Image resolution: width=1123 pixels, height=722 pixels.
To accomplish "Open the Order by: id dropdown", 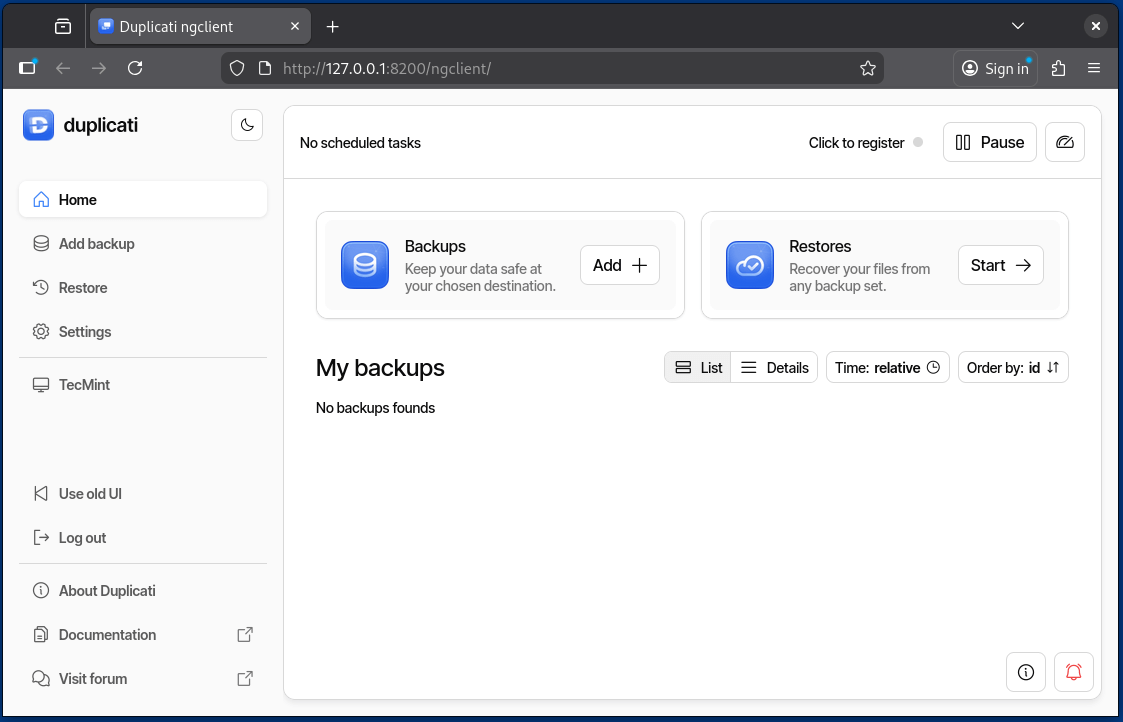I will (1012, 368).
